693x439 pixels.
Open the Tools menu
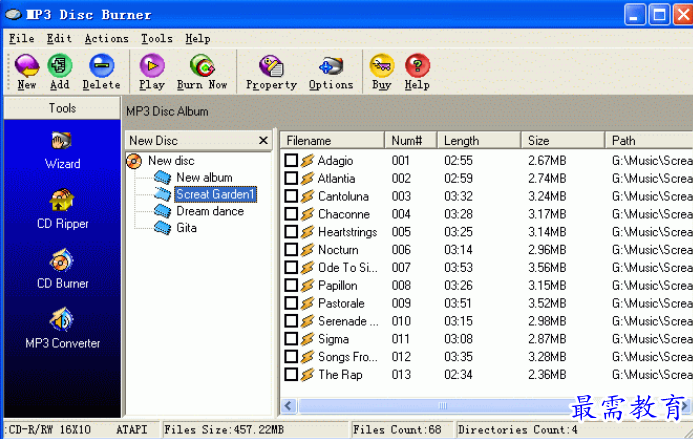point(156,38)
